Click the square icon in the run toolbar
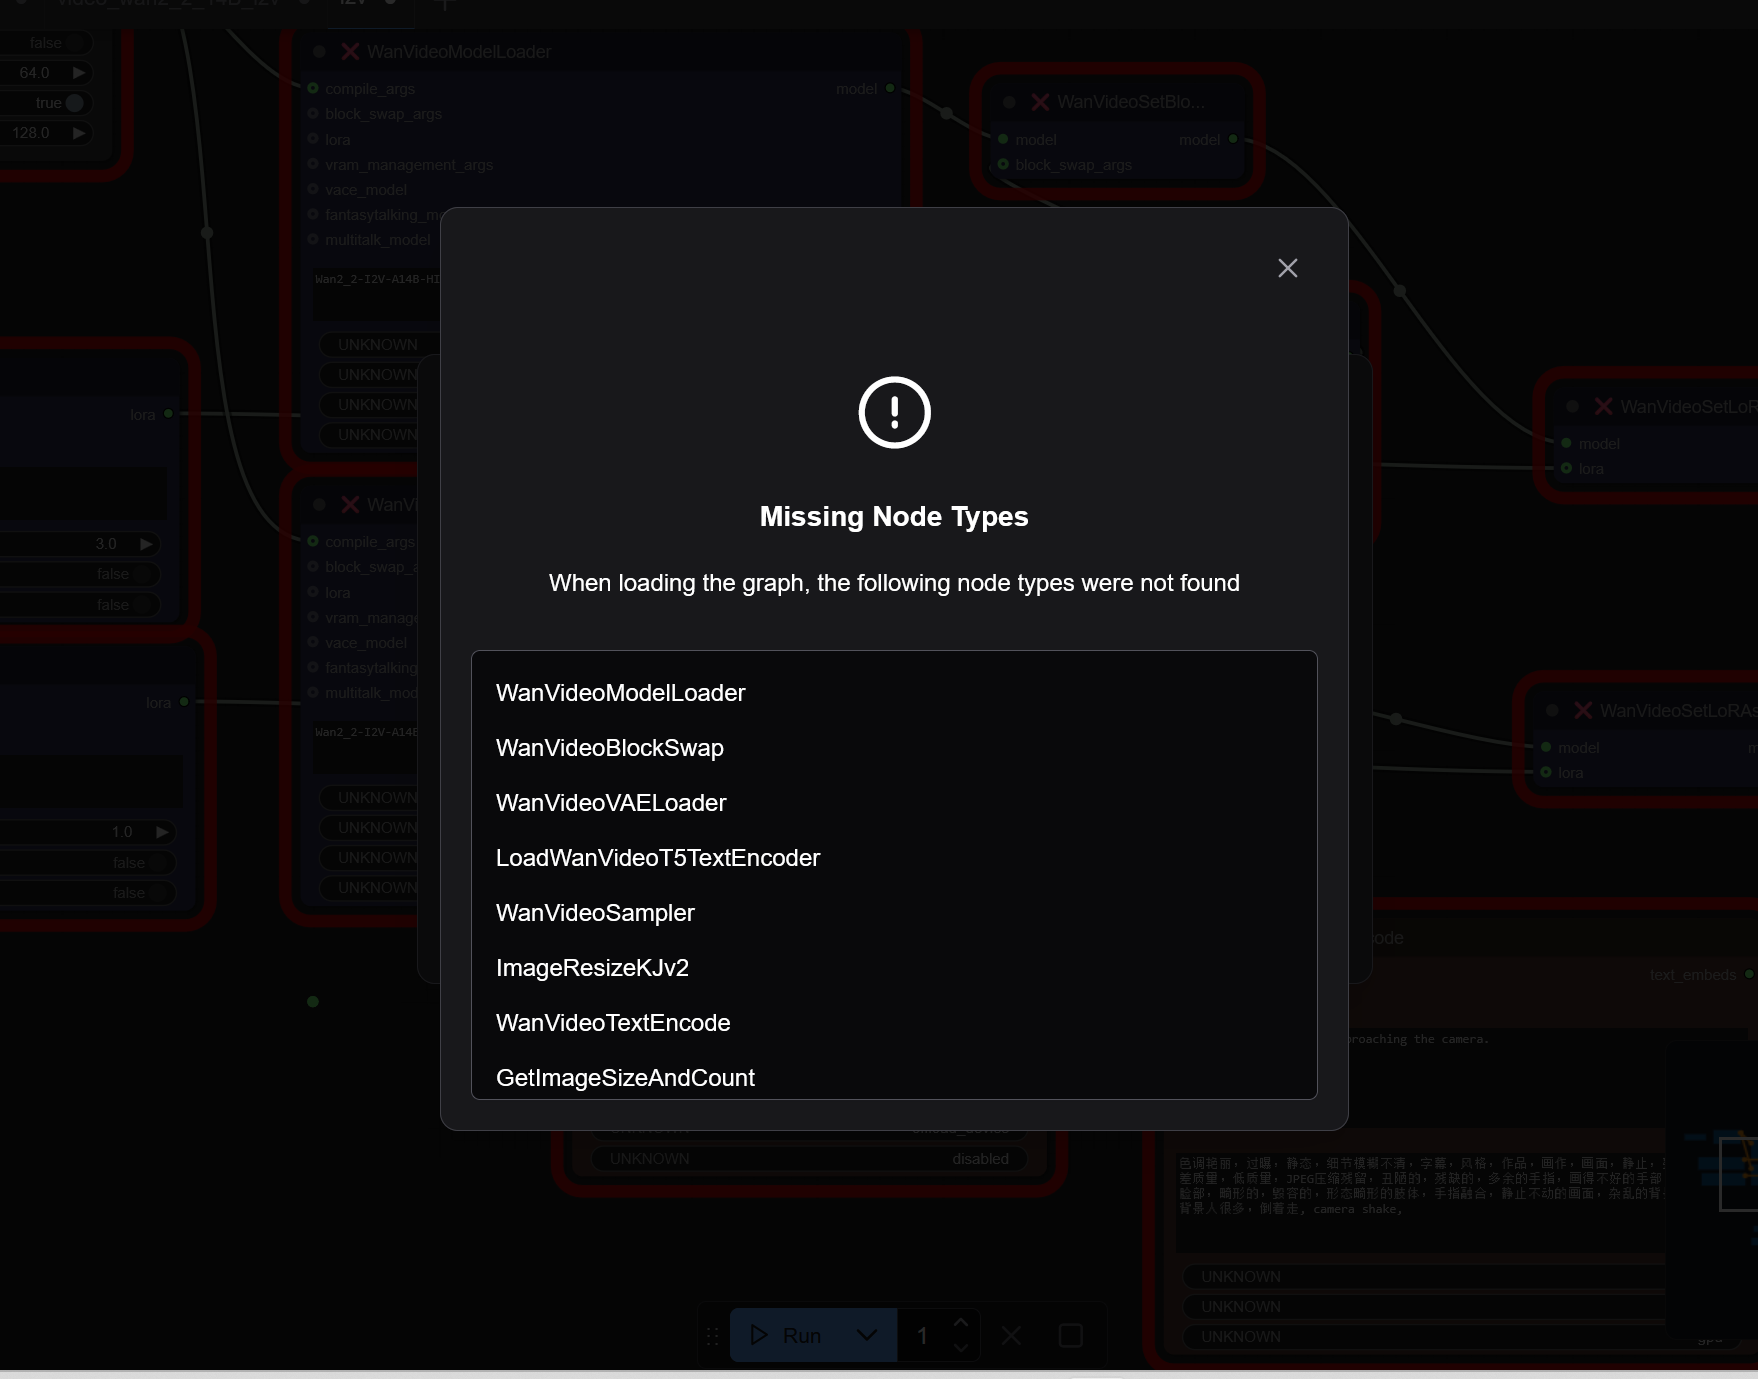Viewport: 1758px width, 1379px height. coord(1071,1336)
